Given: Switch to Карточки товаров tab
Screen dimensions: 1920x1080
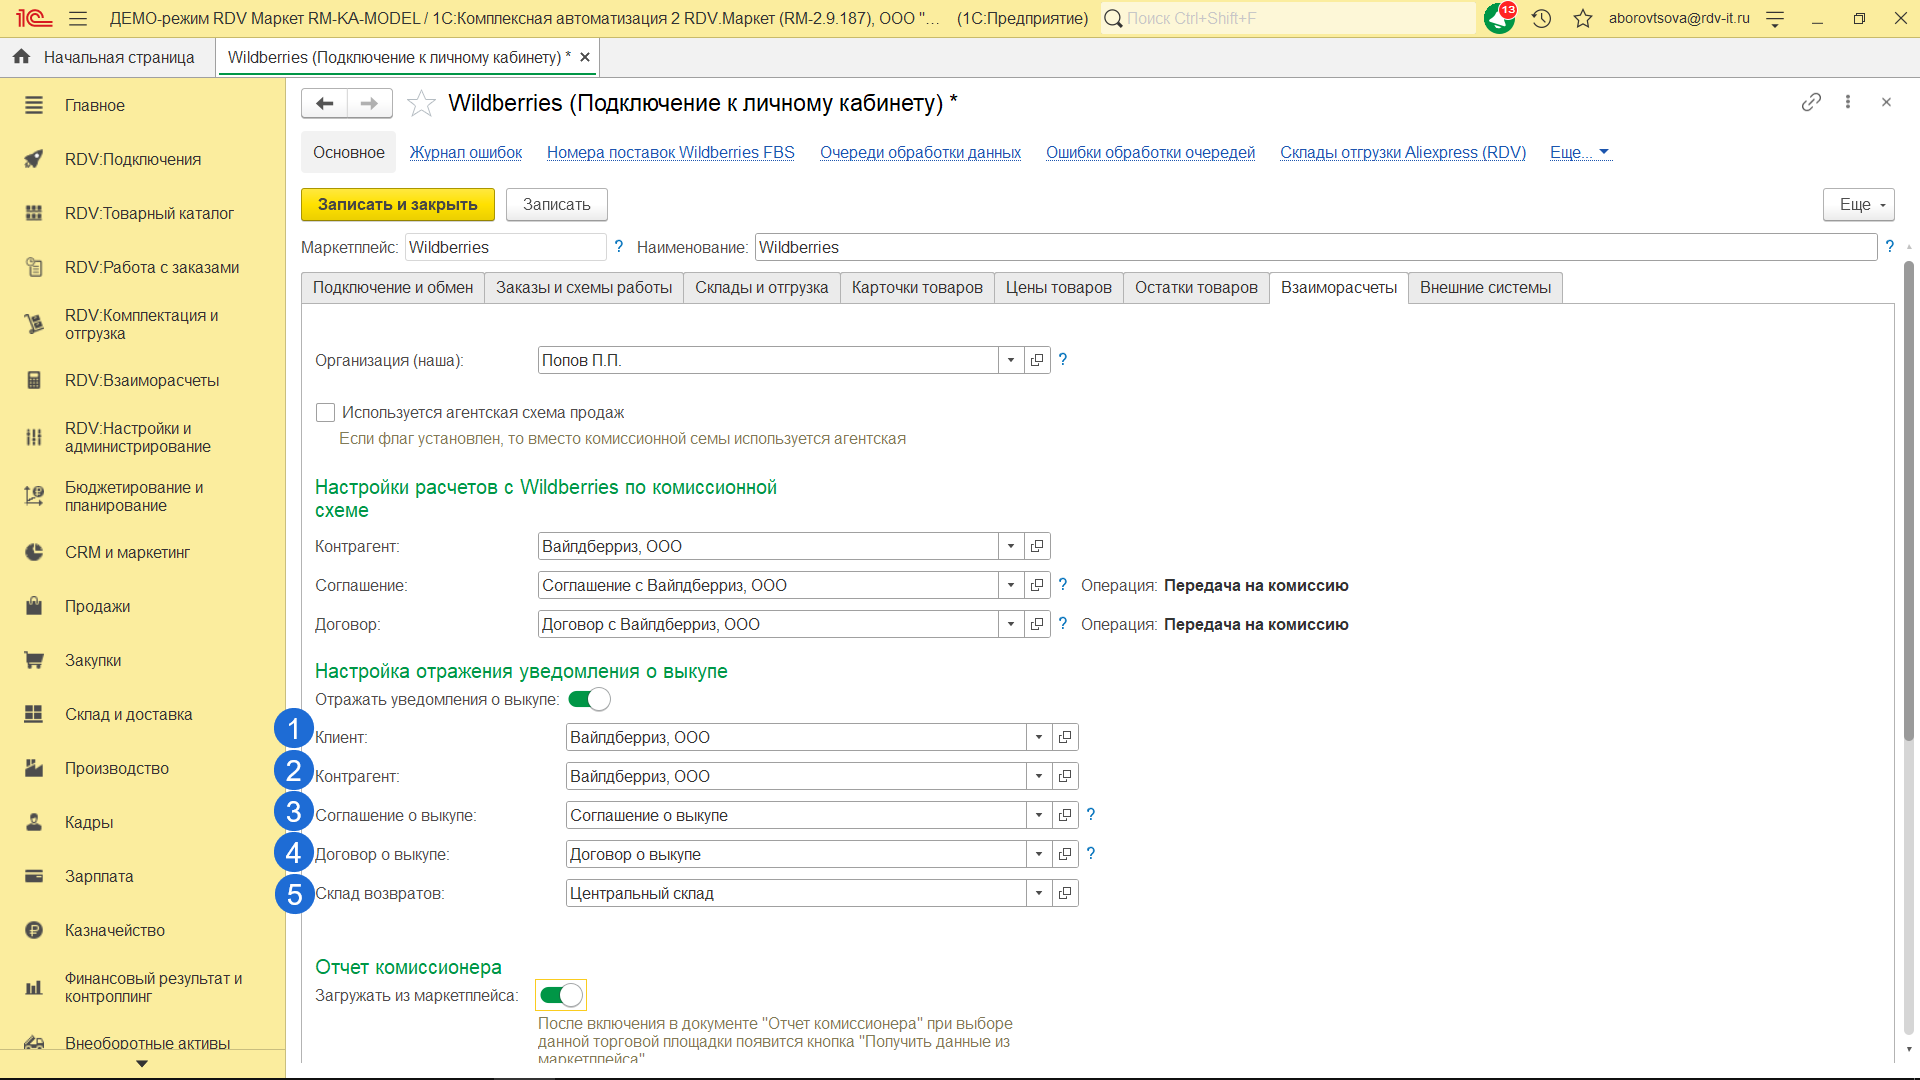Looking at the screenshot, I should coord(916,288).
